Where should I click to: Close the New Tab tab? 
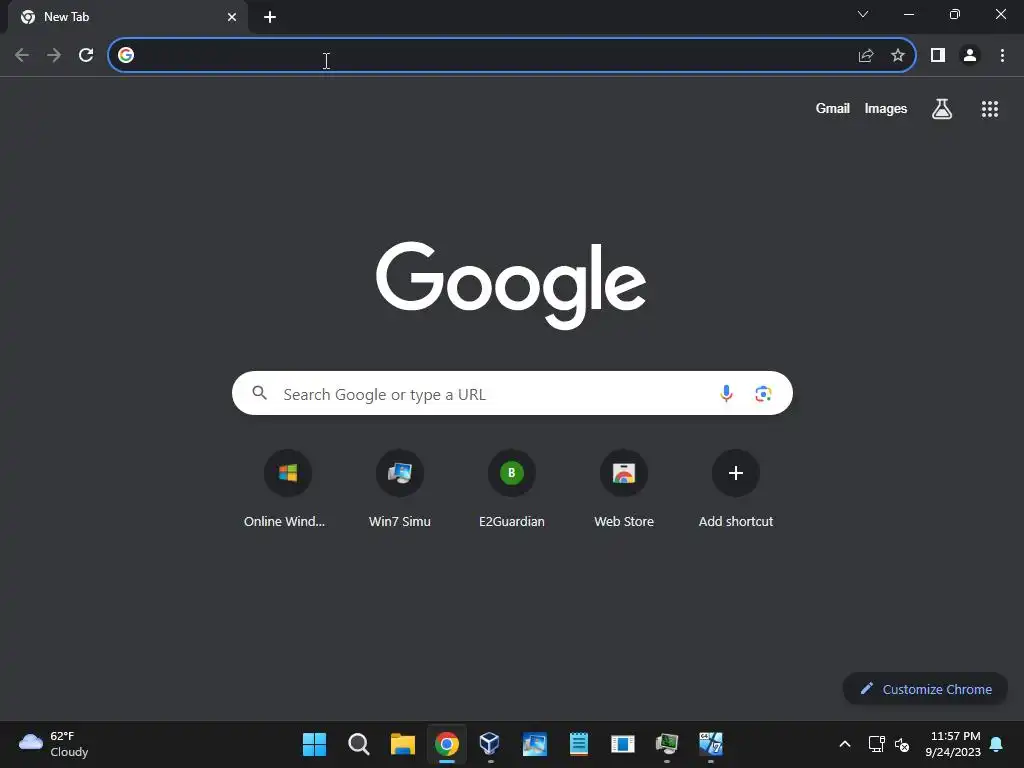point(232,17)
